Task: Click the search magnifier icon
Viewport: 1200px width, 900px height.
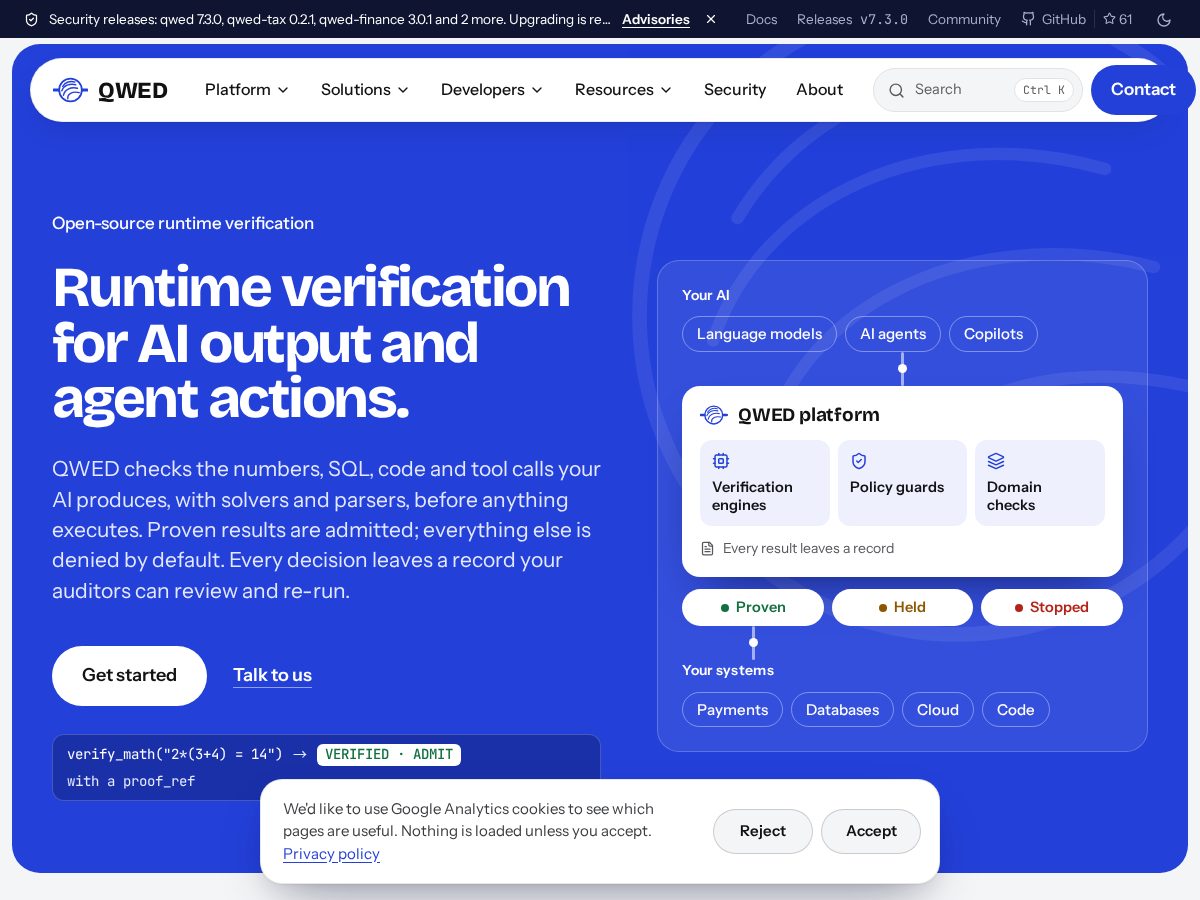Action: [896, 90]
